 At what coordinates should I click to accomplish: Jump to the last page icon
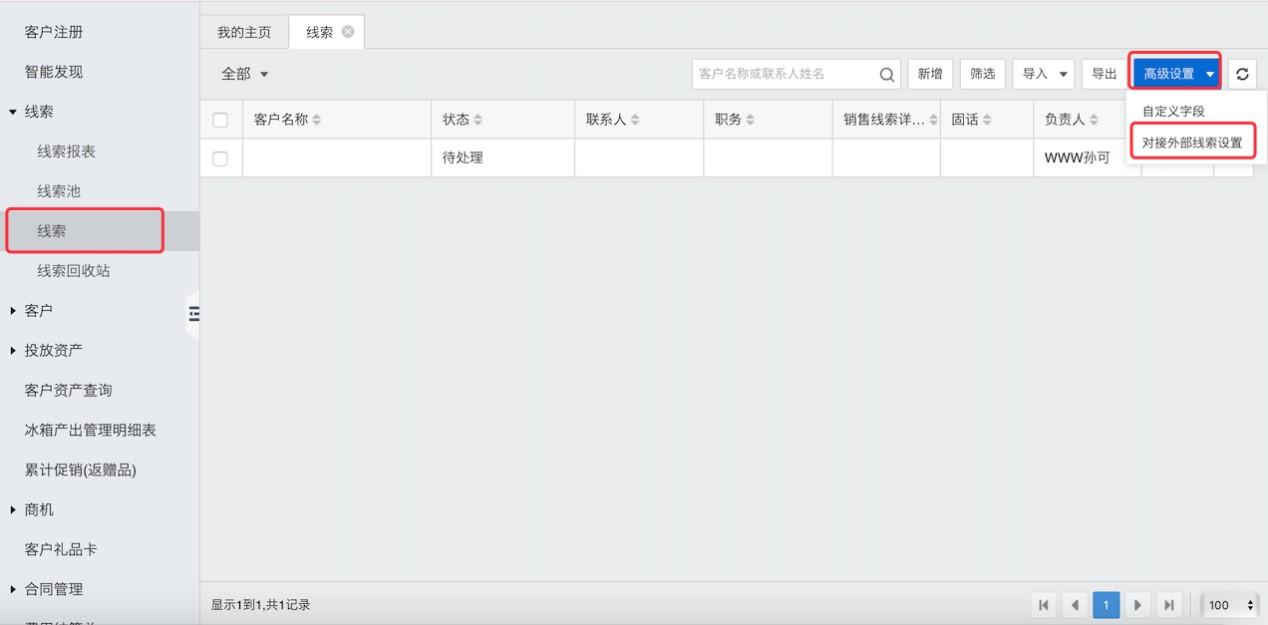(1168, 605)
